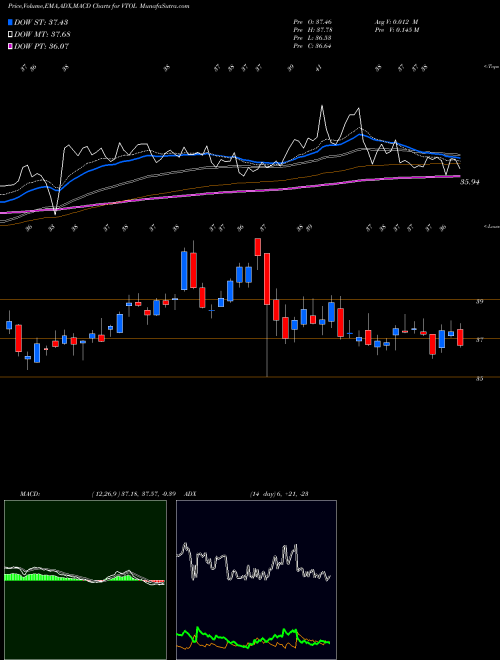
Task: Click the 'Pre V: 0.145 M' volume text
Action: [396, 29]
